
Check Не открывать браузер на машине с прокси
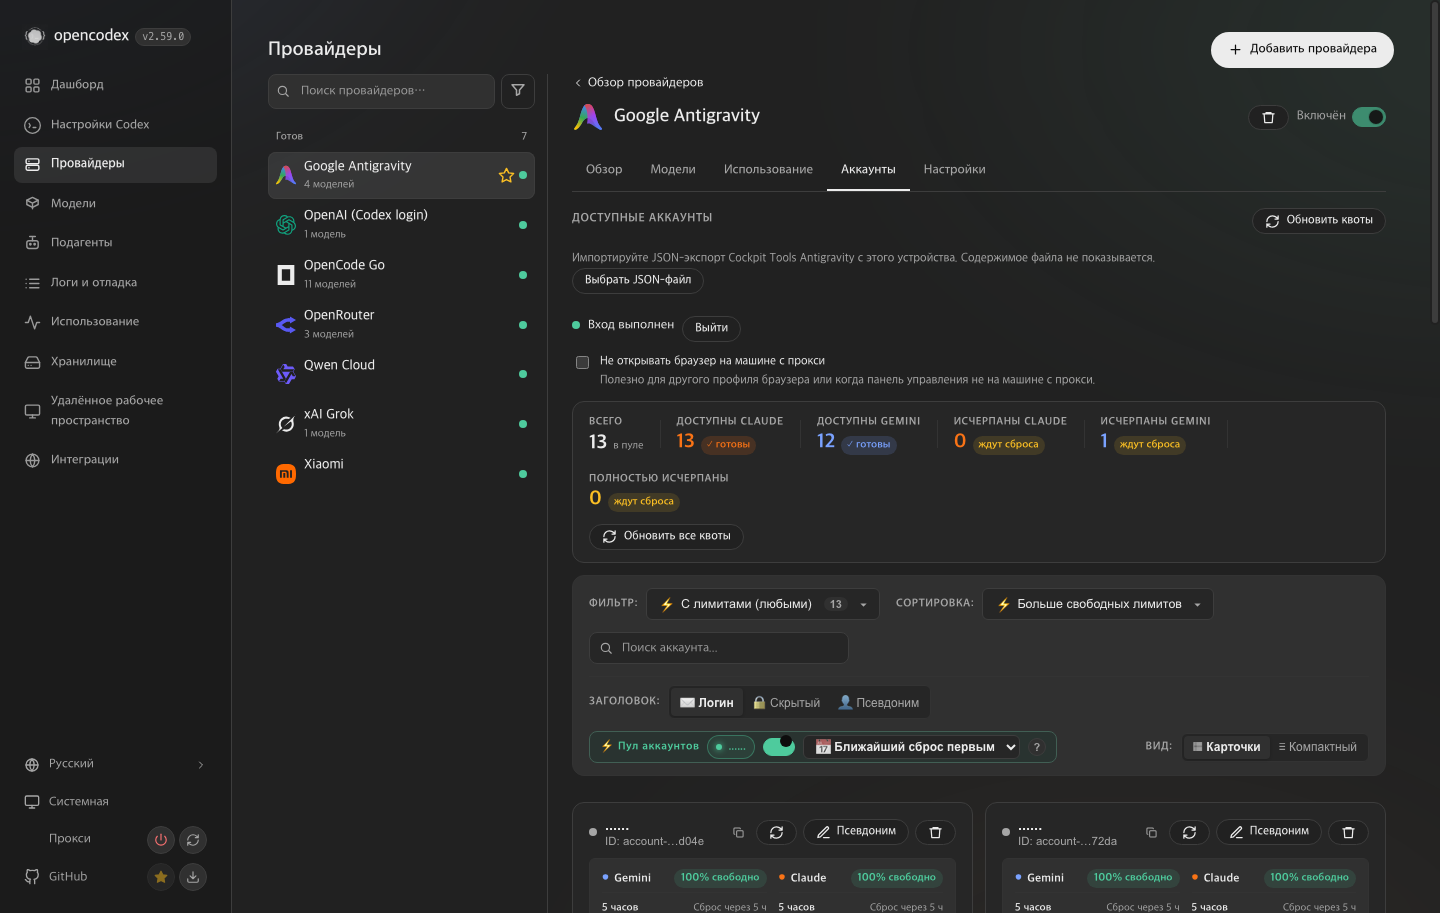[x=582, y=362]
